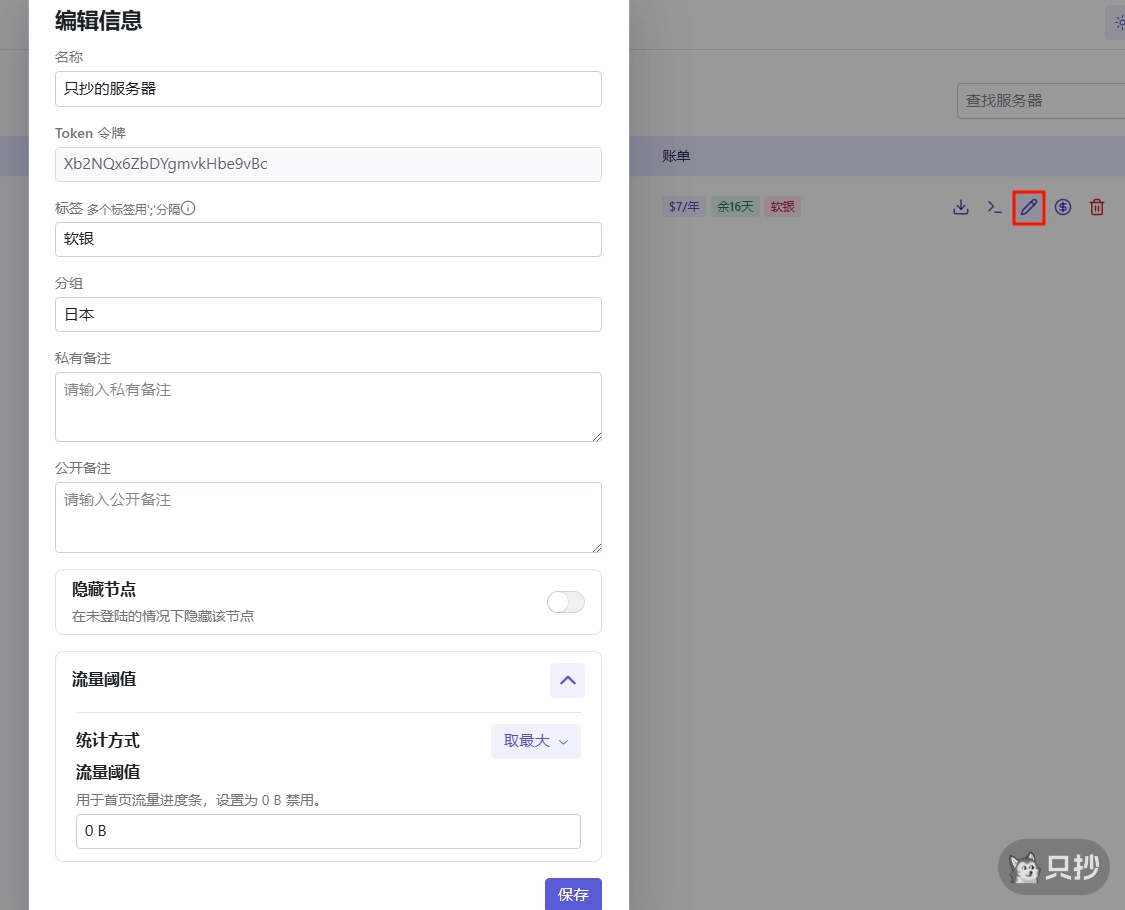Delete the server using the trash icon
Viewport: 1125px width, 910px height.
[1096, 207]
